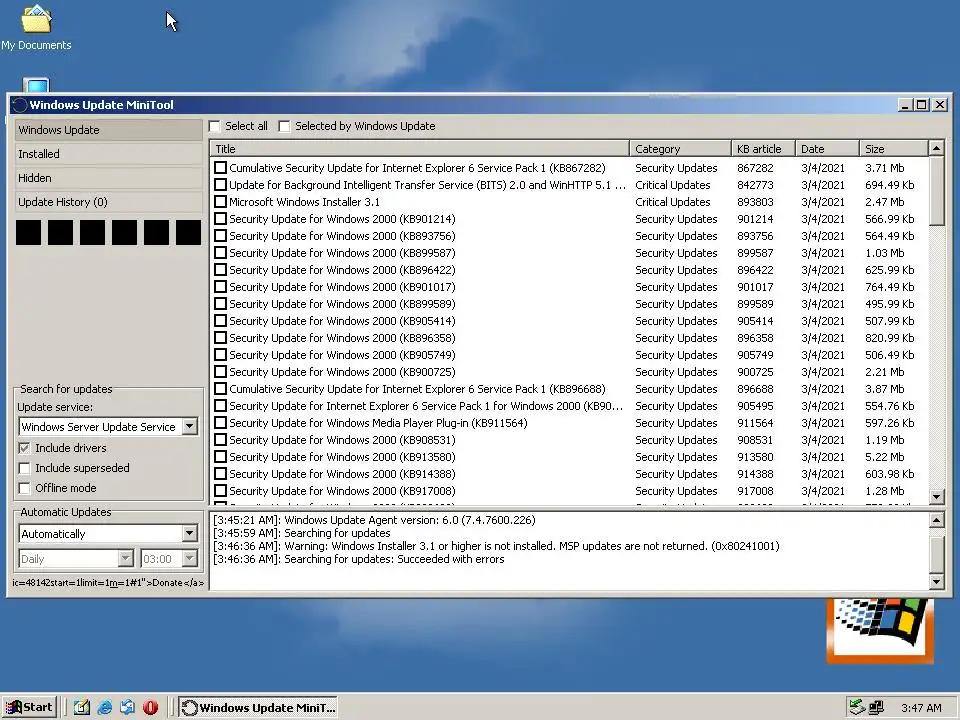Sort the list by Date column header
Image resolution: width=960 pixels, height=720 pixels.
tap(827, 149)
